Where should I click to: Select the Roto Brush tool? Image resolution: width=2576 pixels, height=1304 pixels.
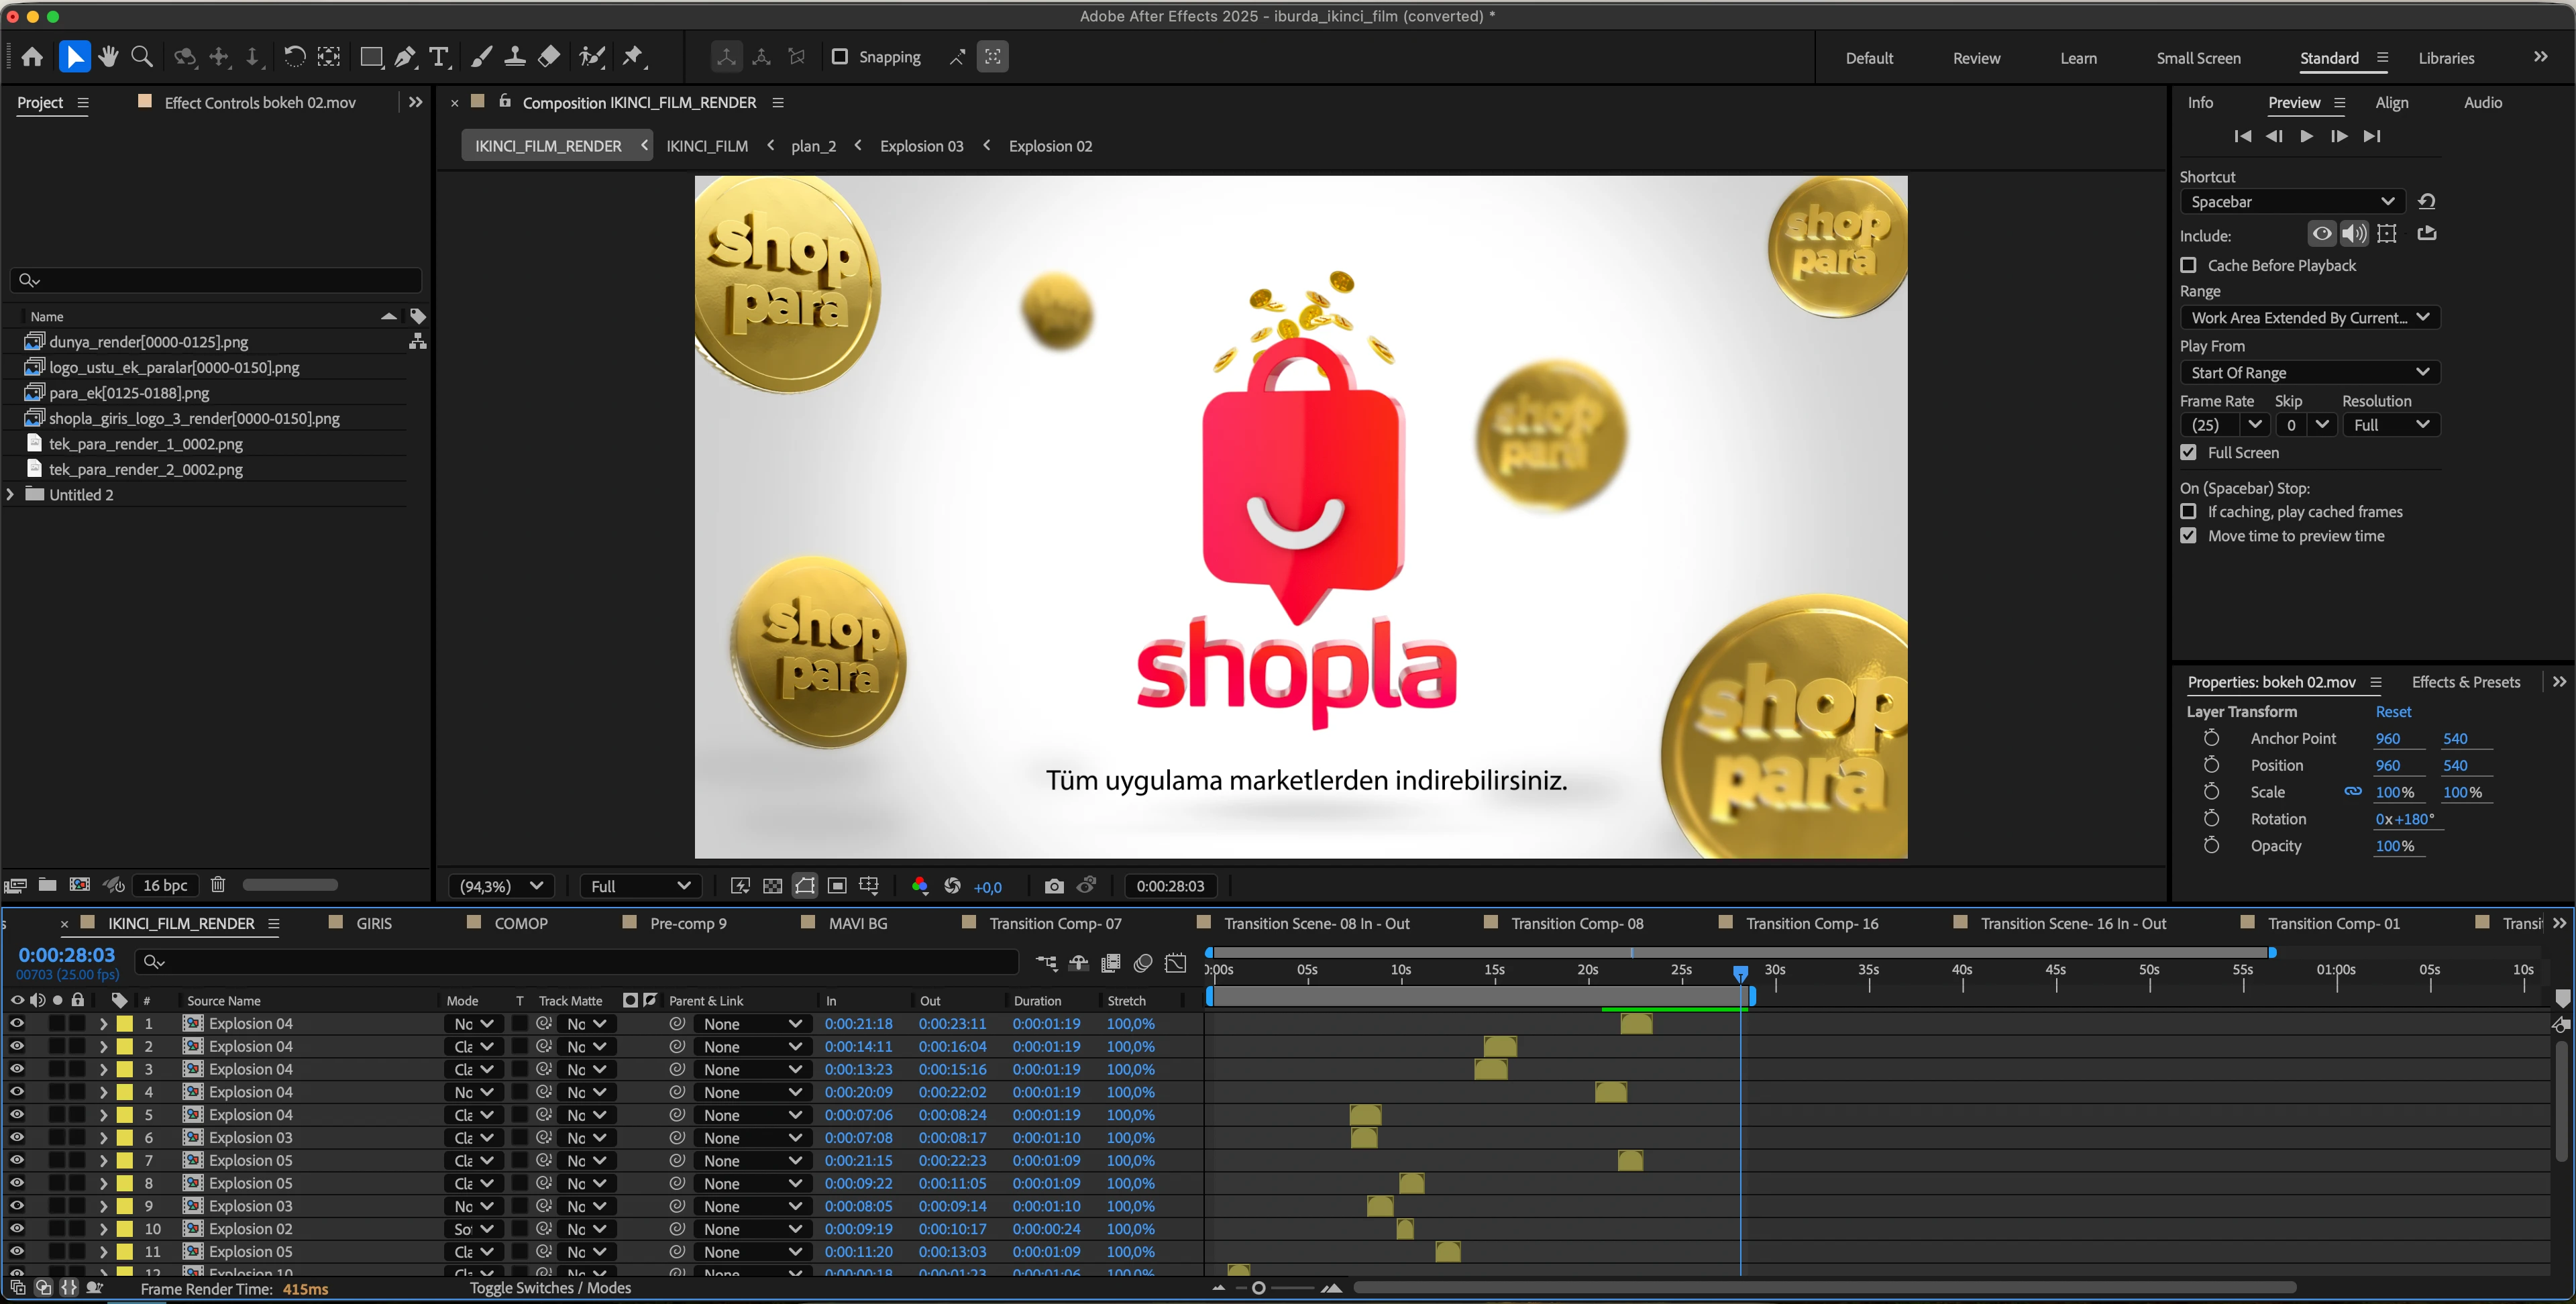(x=592, y=57)
